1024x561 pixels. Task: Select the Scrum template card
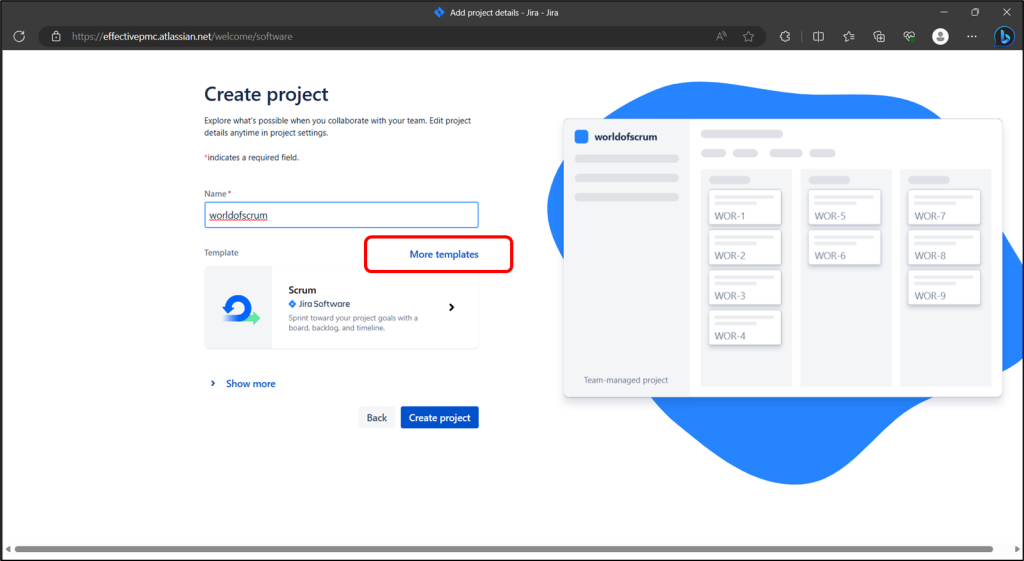tap(342, 307)
